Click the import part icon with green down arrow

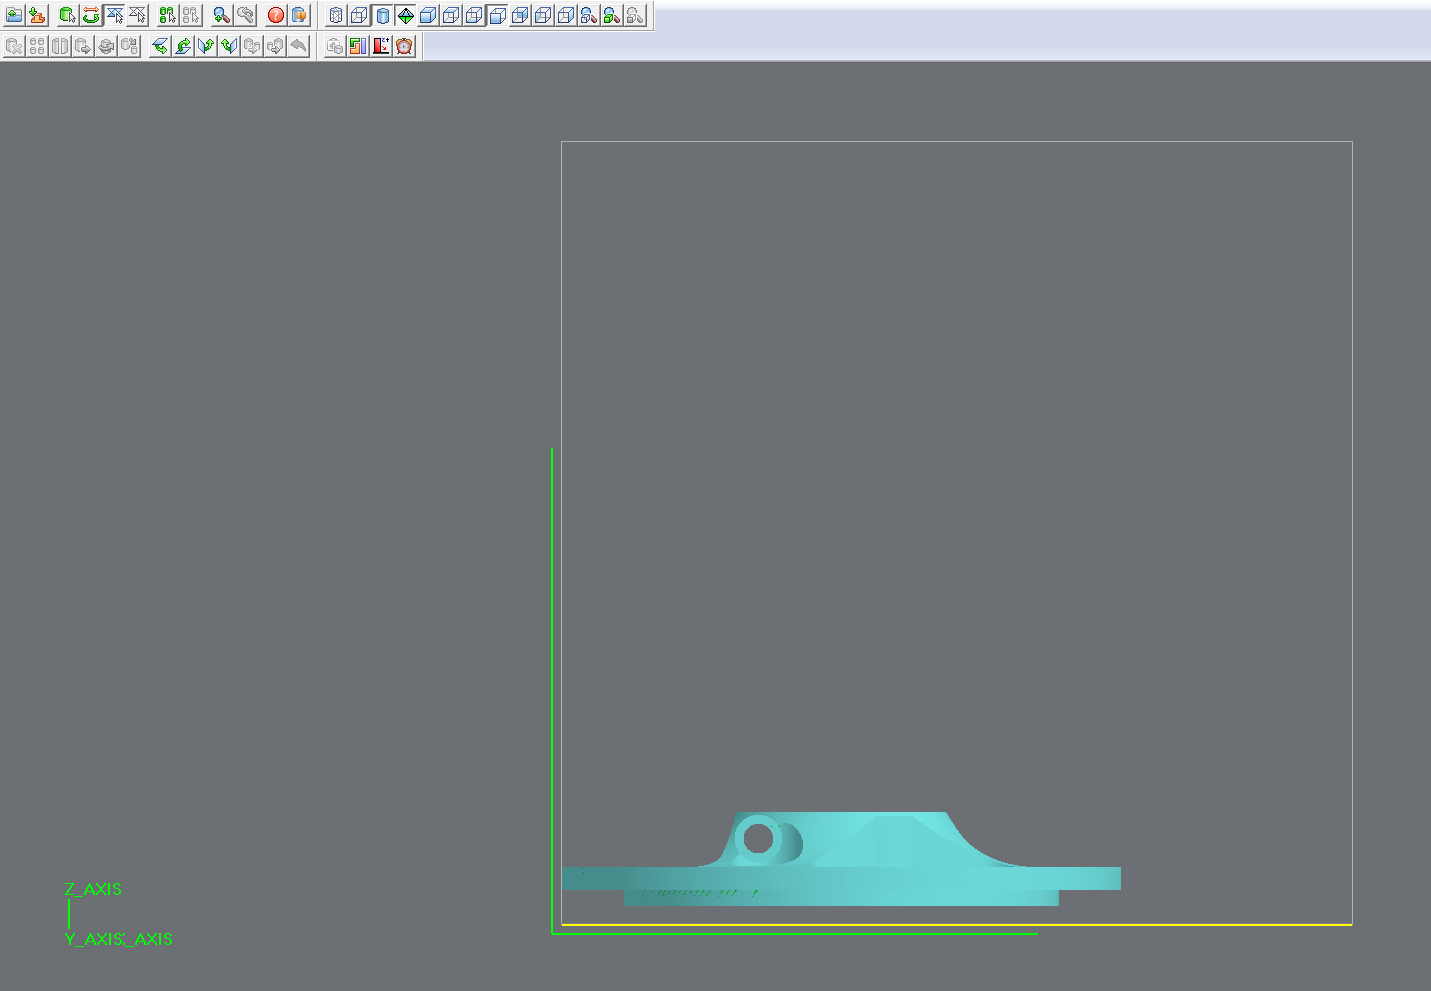[x=37, y=15]
